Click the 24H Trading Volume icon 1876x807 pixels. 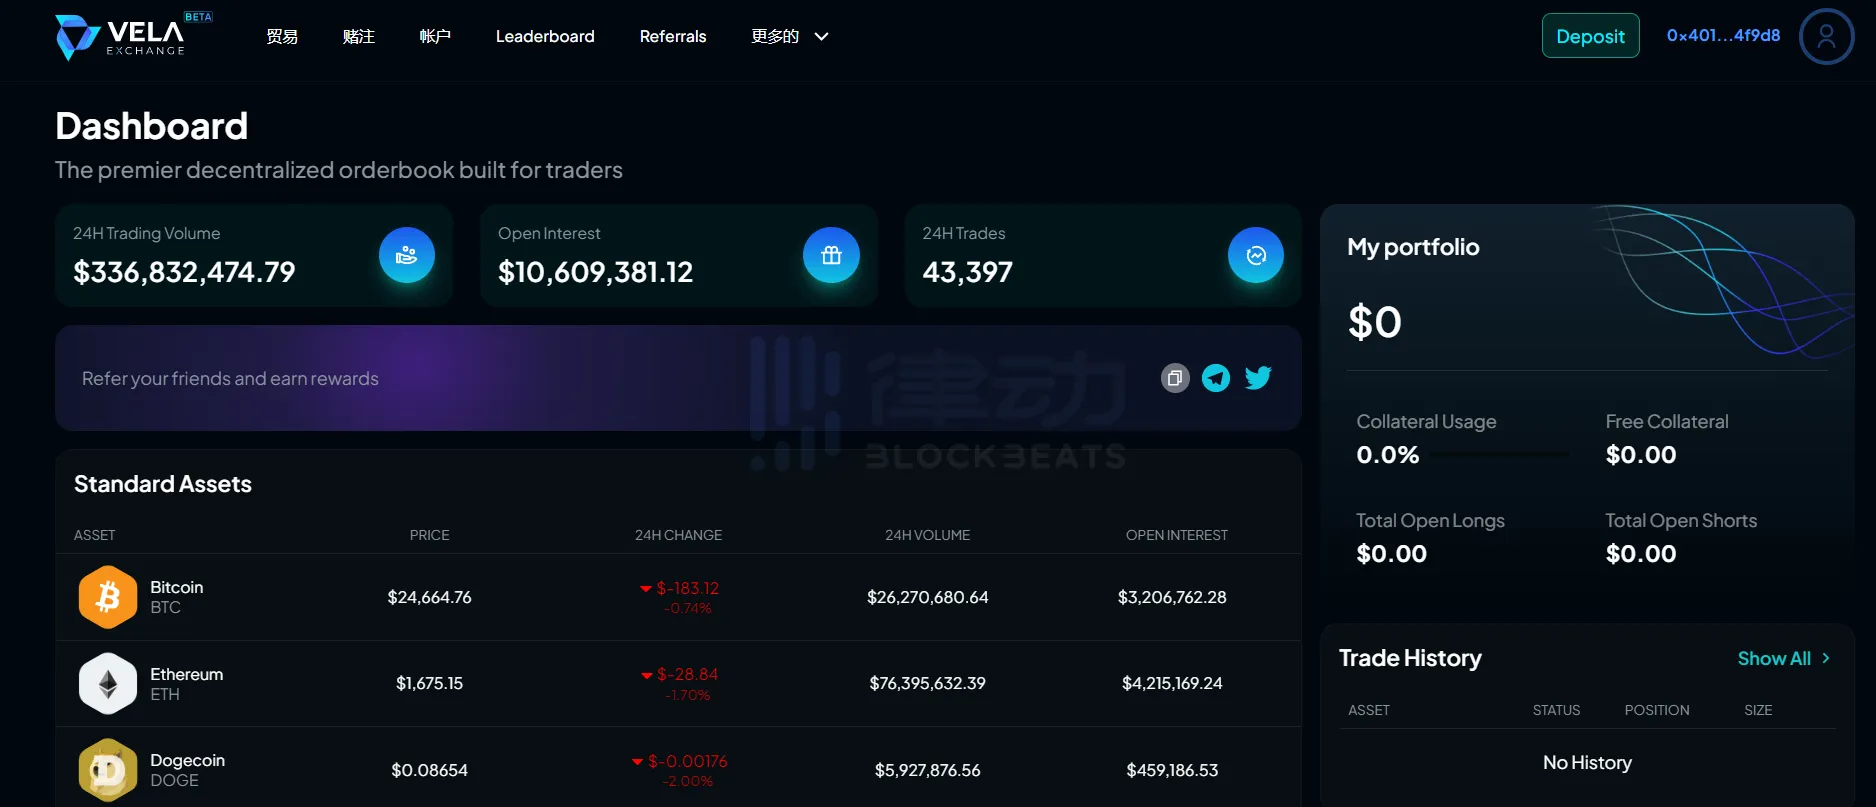(406, 256)
